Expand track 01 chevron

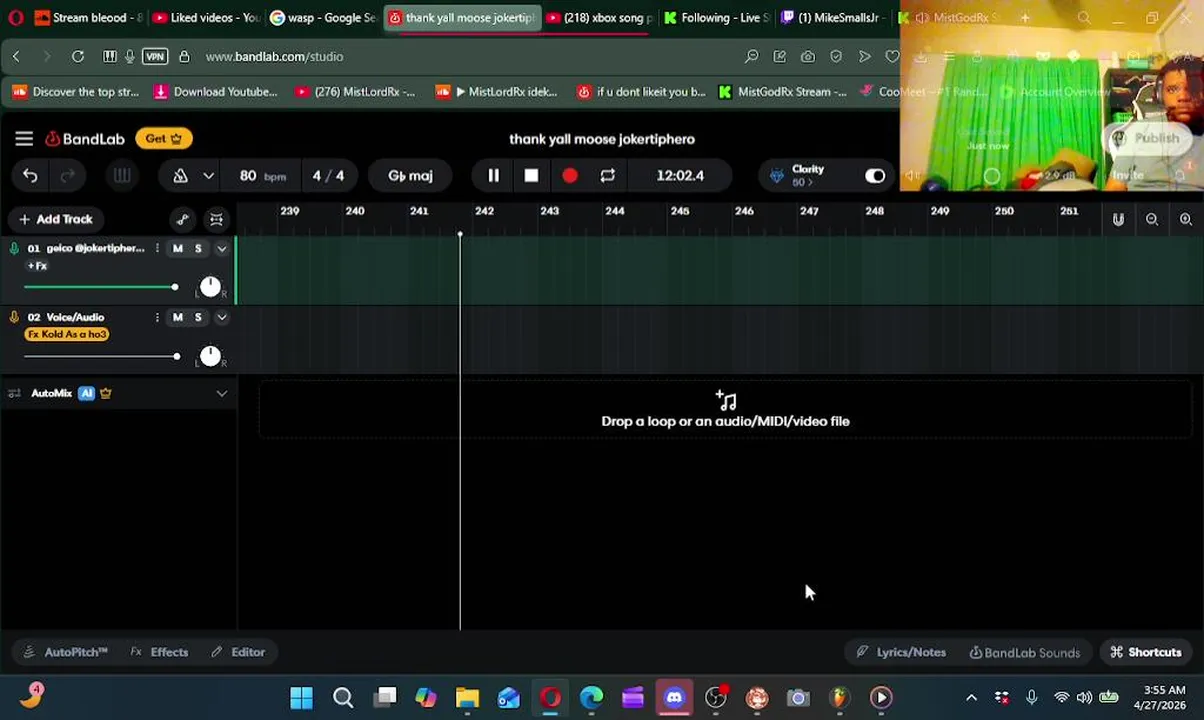[222, 248]
